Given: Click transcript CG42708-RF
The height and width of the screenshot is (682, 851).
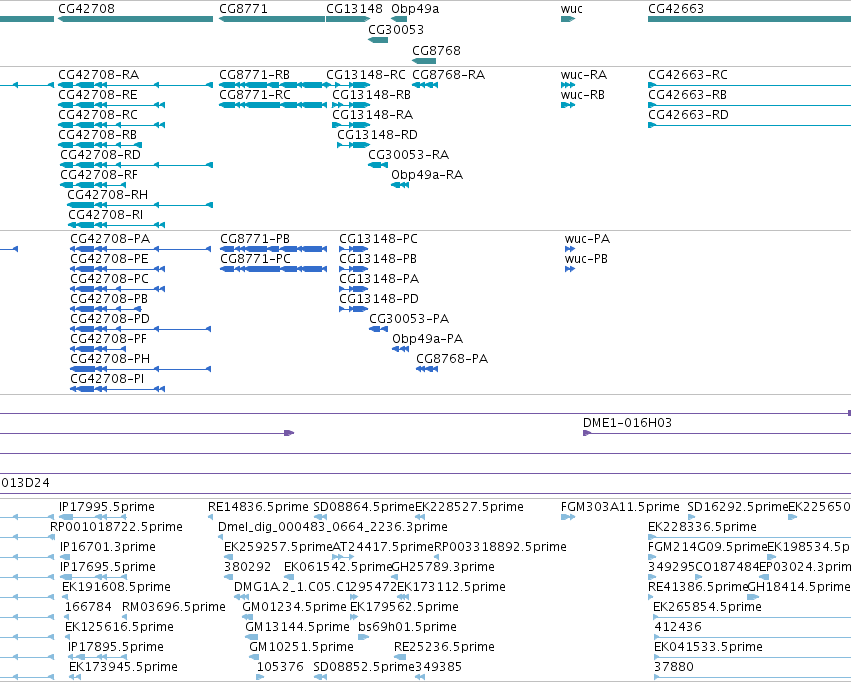Looking at the screenshot, I should tap(99, 175).
